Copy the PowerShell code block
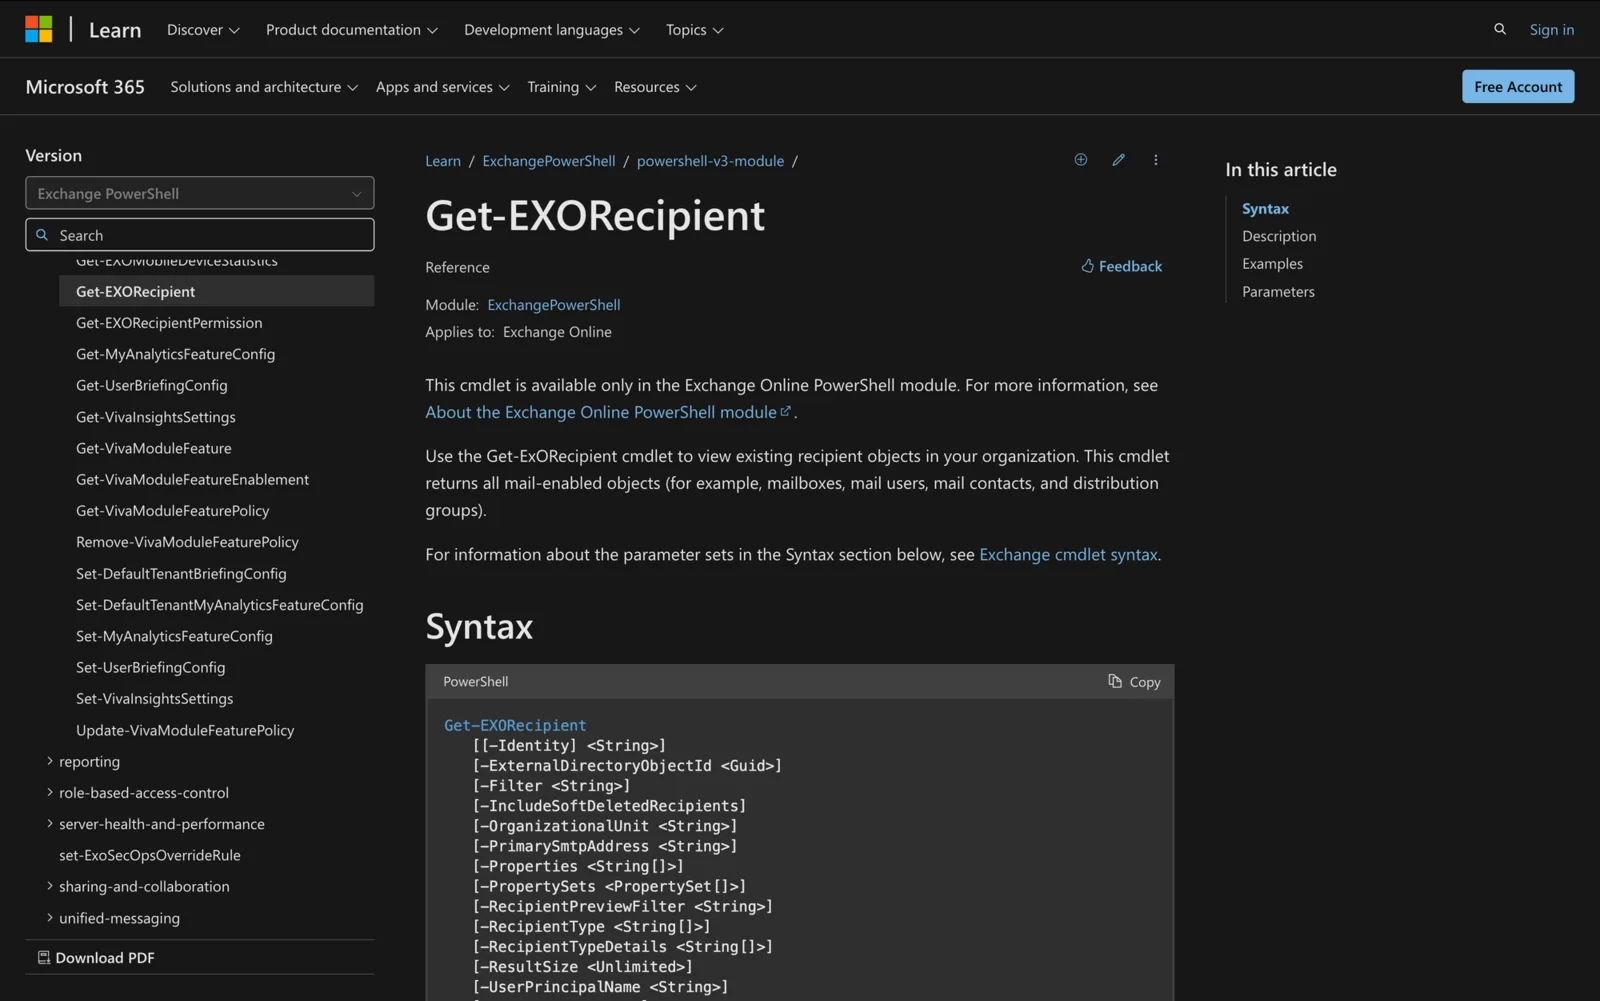Image resolution: width=1600 pixels, height=1001 pixels. coord(1134,682)
